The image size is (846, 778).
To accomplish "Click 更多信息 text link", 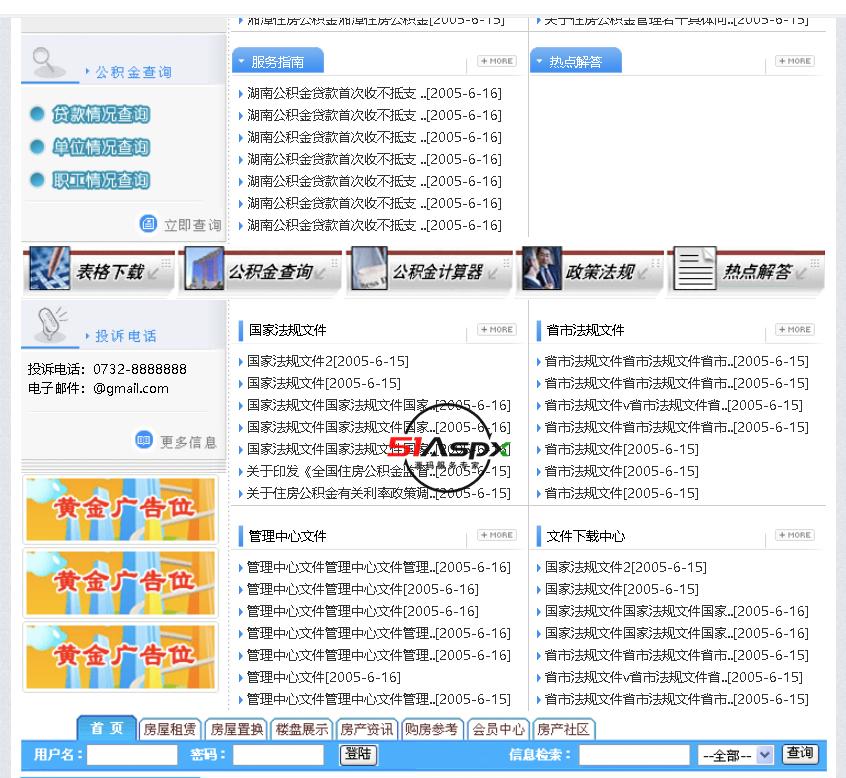I will (188, 442).
